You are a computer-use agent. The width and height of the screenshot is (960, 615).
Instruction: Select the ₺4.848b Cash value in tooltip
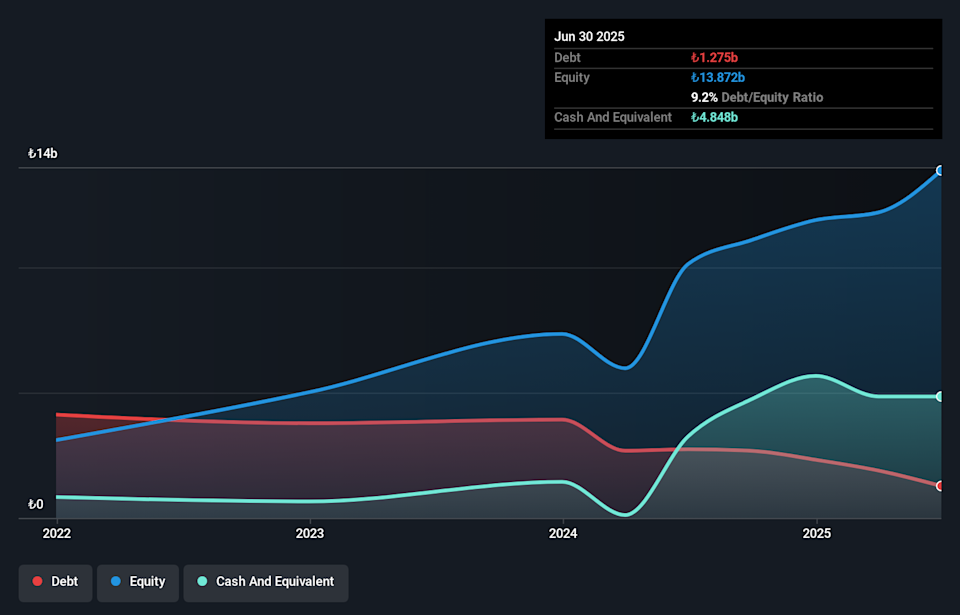click(715, 118)
